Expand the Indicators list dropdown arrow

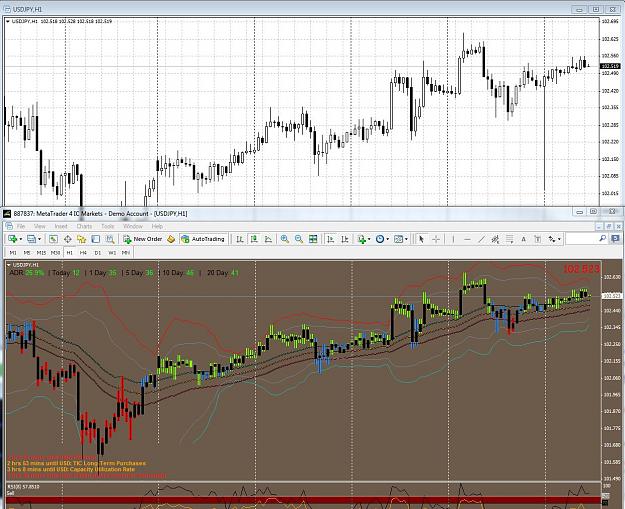(369, 240)
